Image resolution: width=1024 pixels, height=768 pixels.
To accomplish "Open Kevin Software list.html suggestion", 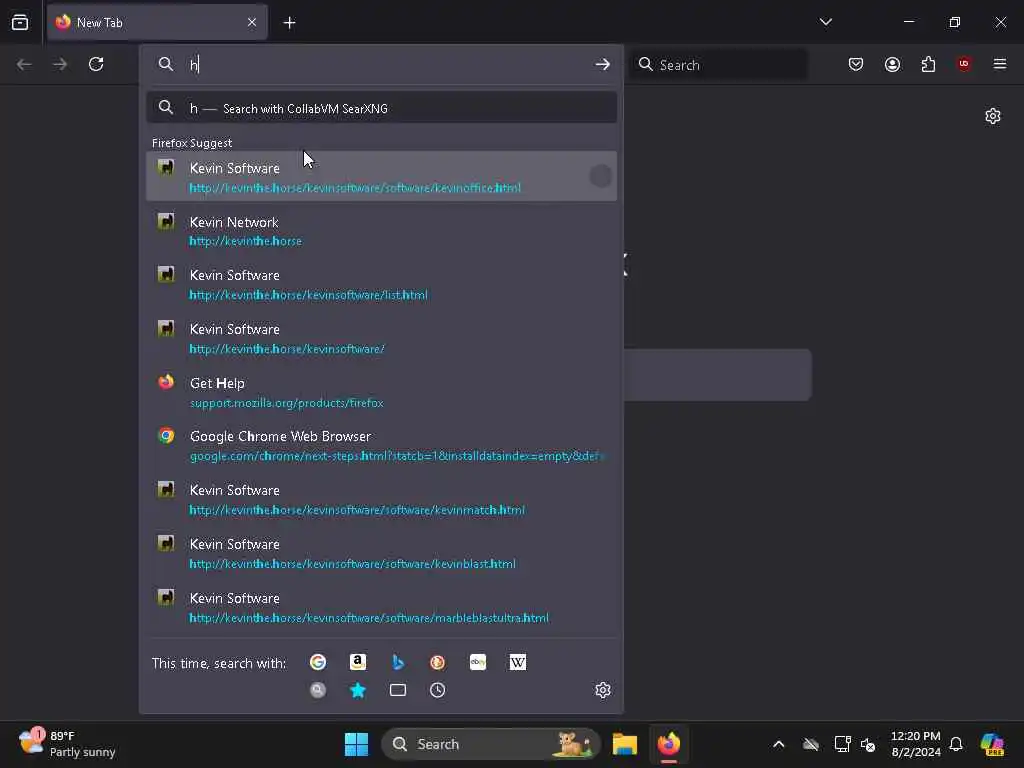I will 381,284.
